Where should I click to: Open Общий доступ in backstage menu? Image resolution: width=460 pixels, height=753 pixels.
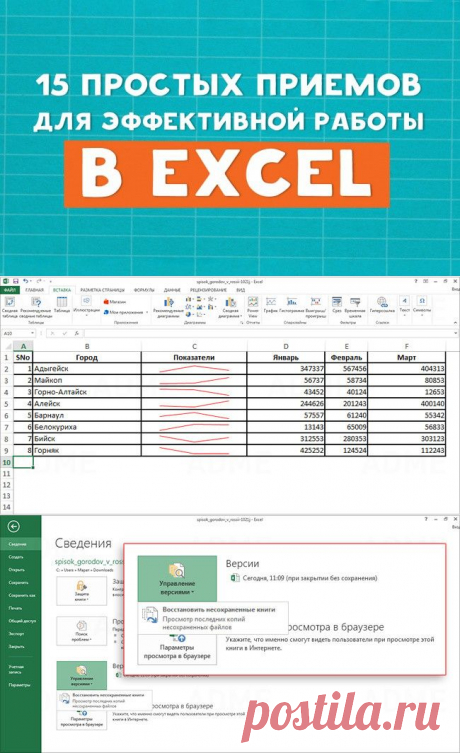pos(23,621)
